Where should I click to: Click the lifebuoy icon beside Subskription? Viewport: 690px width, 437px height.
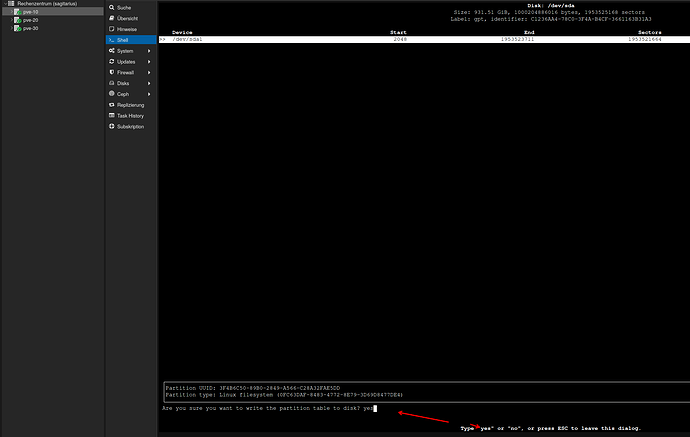[x=112, y=126]
